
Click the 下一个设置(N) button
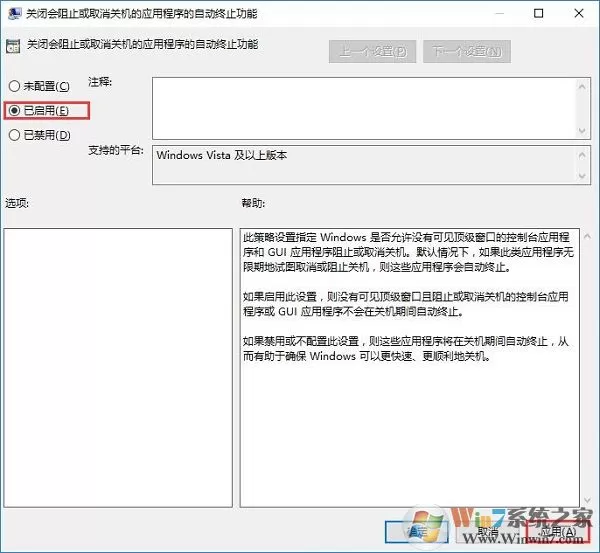pos(467,51)
